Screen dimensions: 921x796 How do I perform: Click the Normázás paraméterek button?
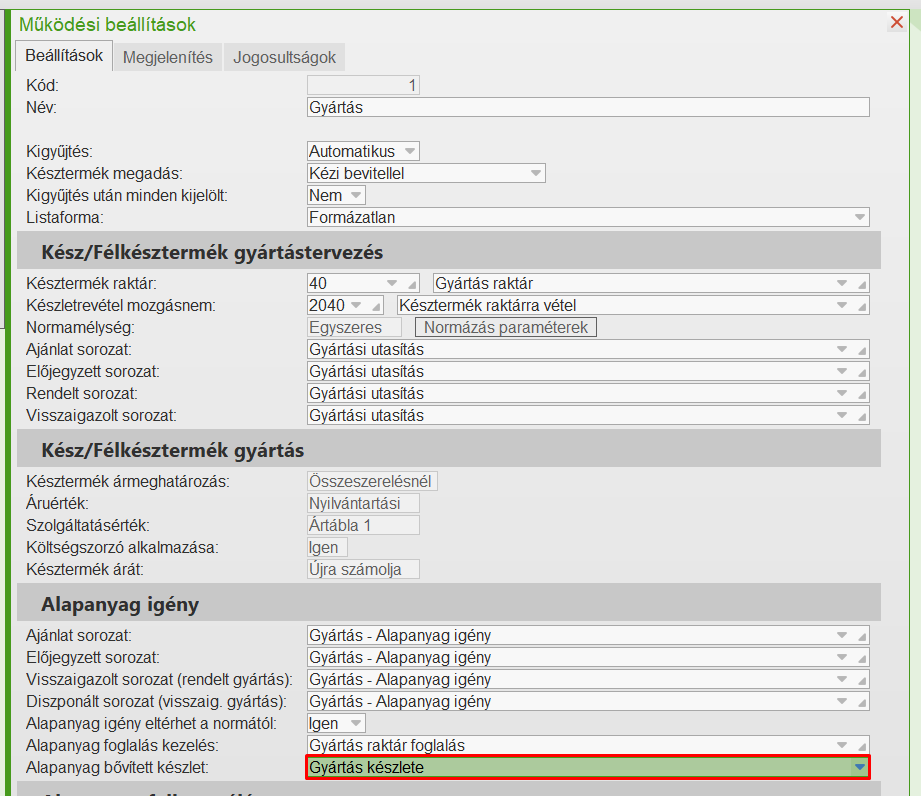(506, 327)
